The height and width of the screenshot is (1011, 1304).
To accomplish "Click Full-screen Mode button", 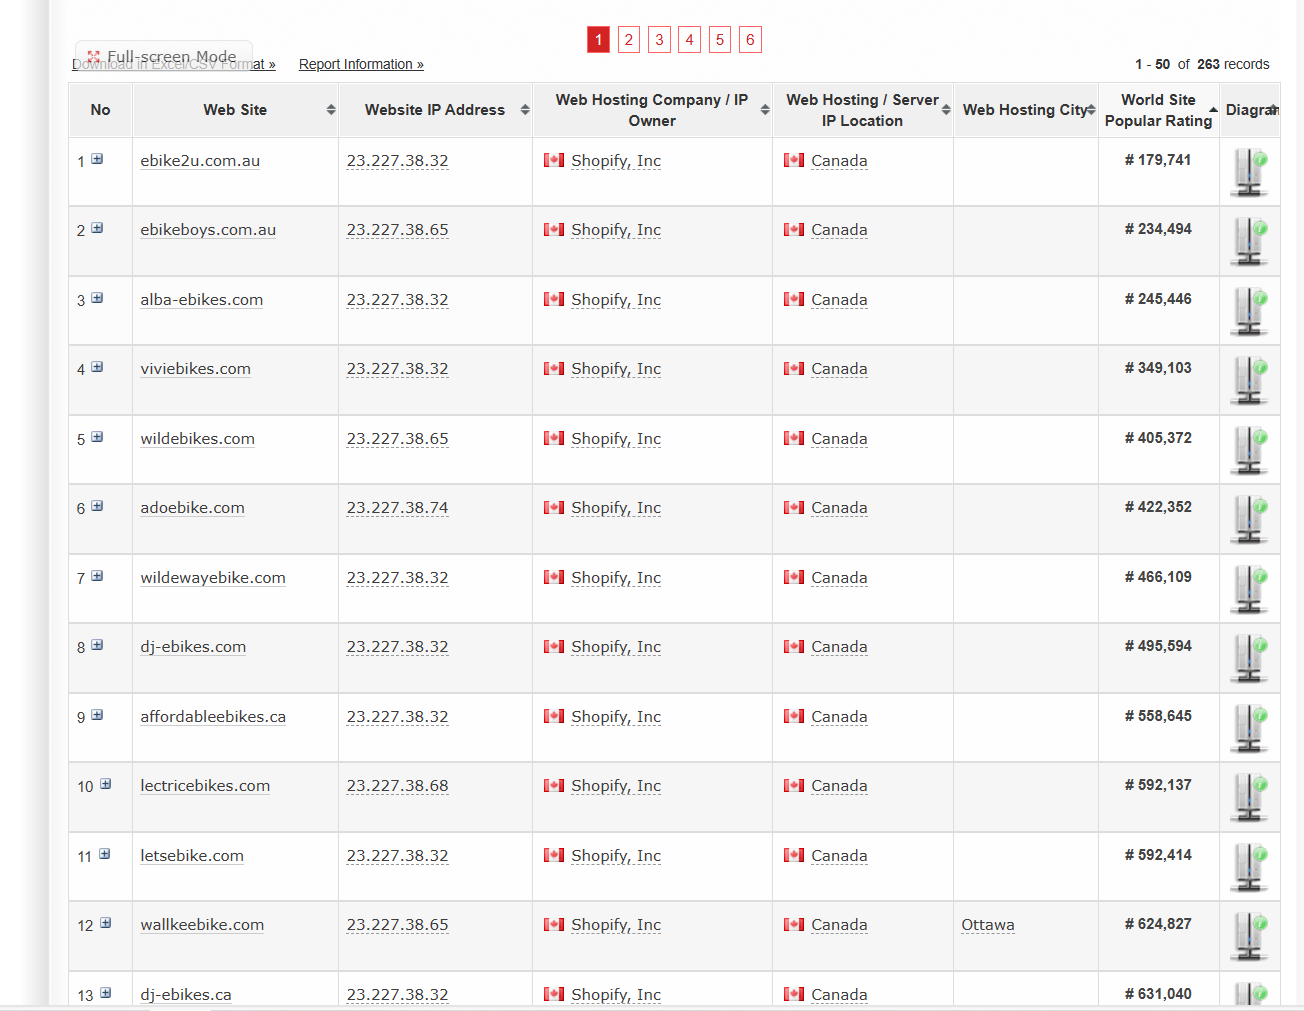I will coord(163,56).
